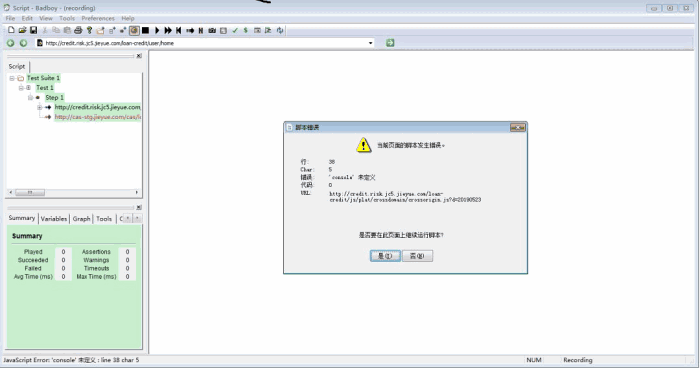Go forward with the green right arrow button
Image resolution: width=700 pixels, height=368 pixels.
point(23,43)
